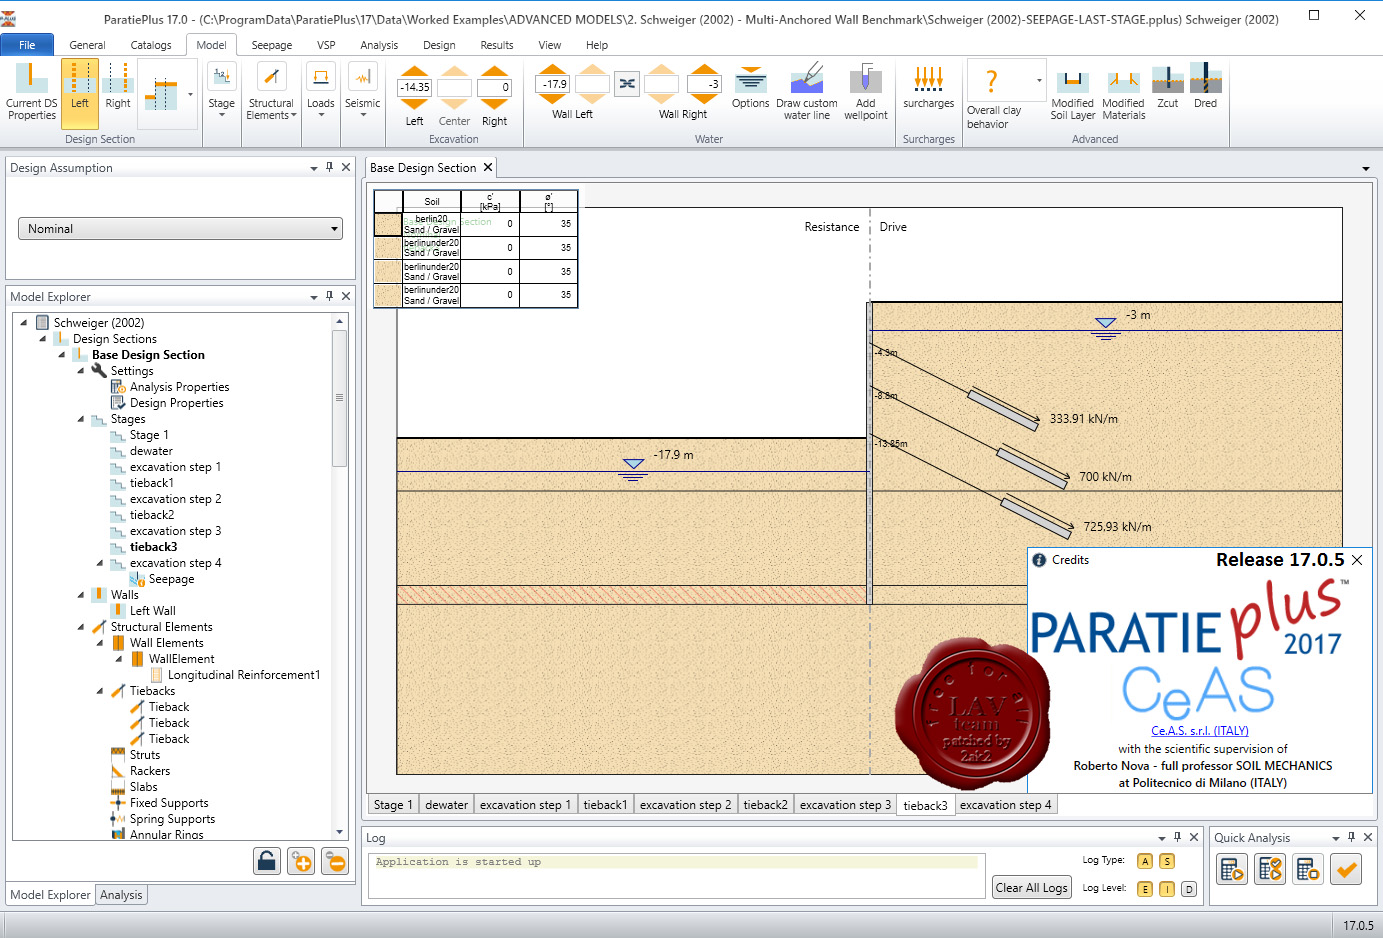Select Analysis Properties in tree
1383x938 pixels.
pyautogui.click(x=179, y=387)
